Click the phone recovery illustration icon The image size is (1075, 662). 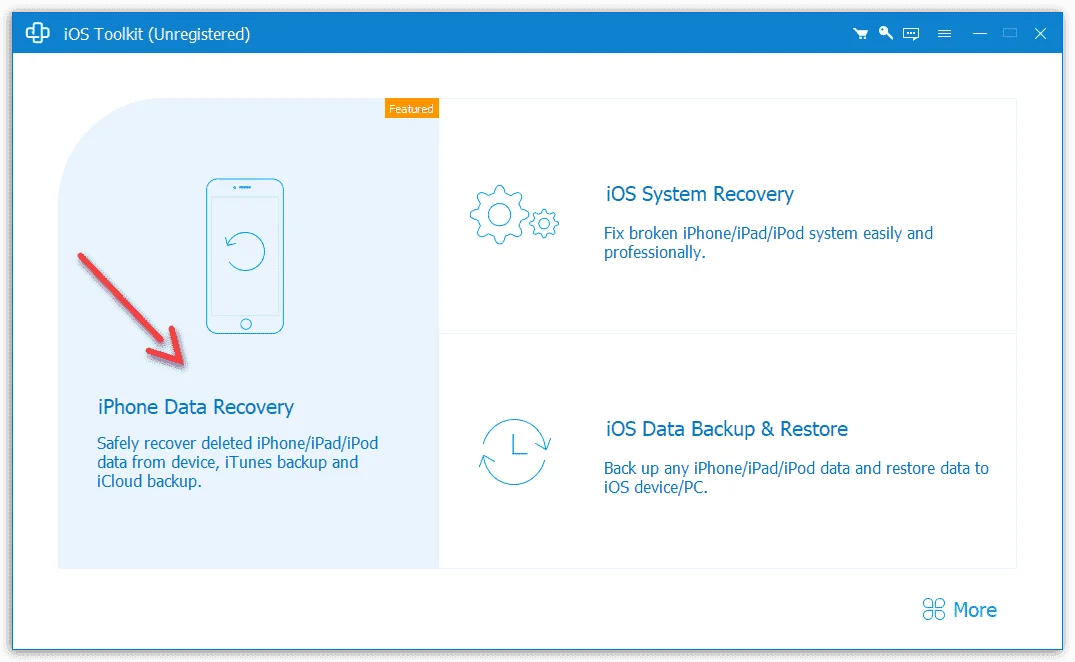[245, 256]
